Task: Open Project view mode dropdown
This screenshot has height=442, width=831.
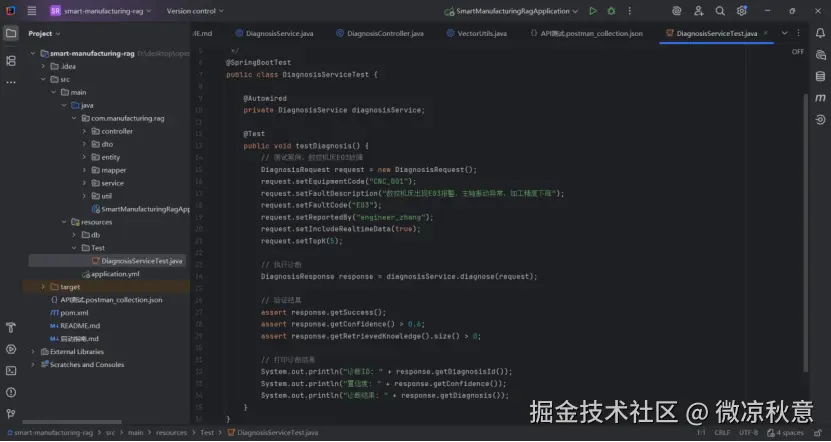Action: (45, 33)
